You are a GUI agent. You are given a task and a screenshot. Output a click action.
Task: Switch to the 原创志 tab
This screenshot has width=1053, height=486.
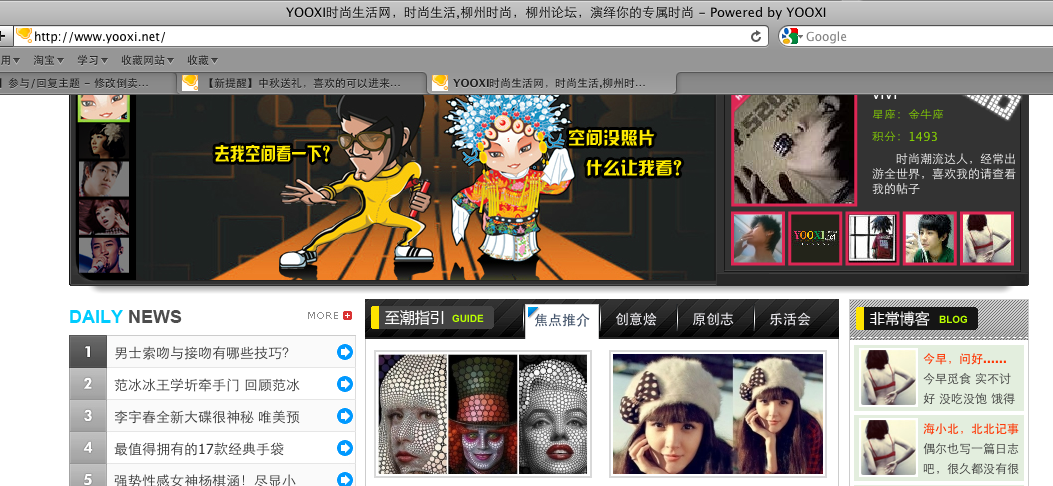coord(713,319)
